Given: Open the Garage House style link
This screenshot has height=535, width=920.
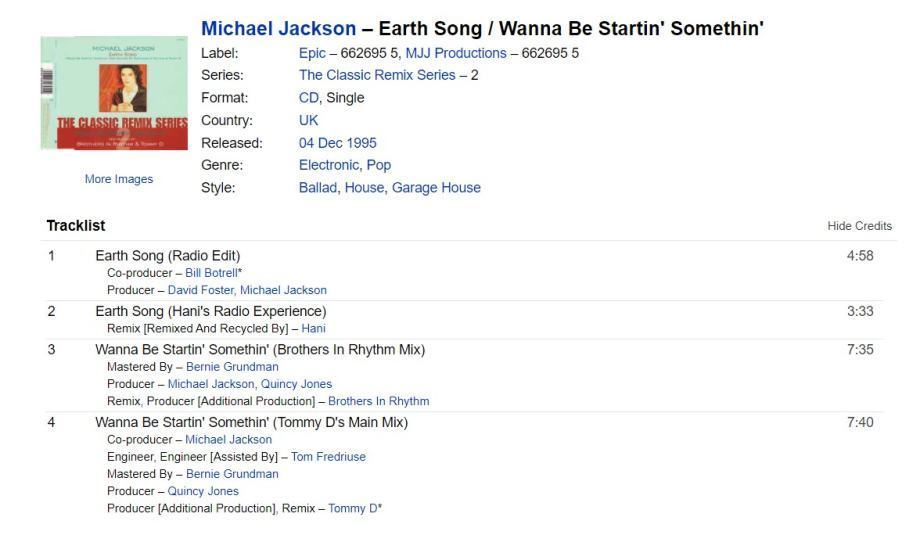Looking at the screenshot, I should coord(436,187).
